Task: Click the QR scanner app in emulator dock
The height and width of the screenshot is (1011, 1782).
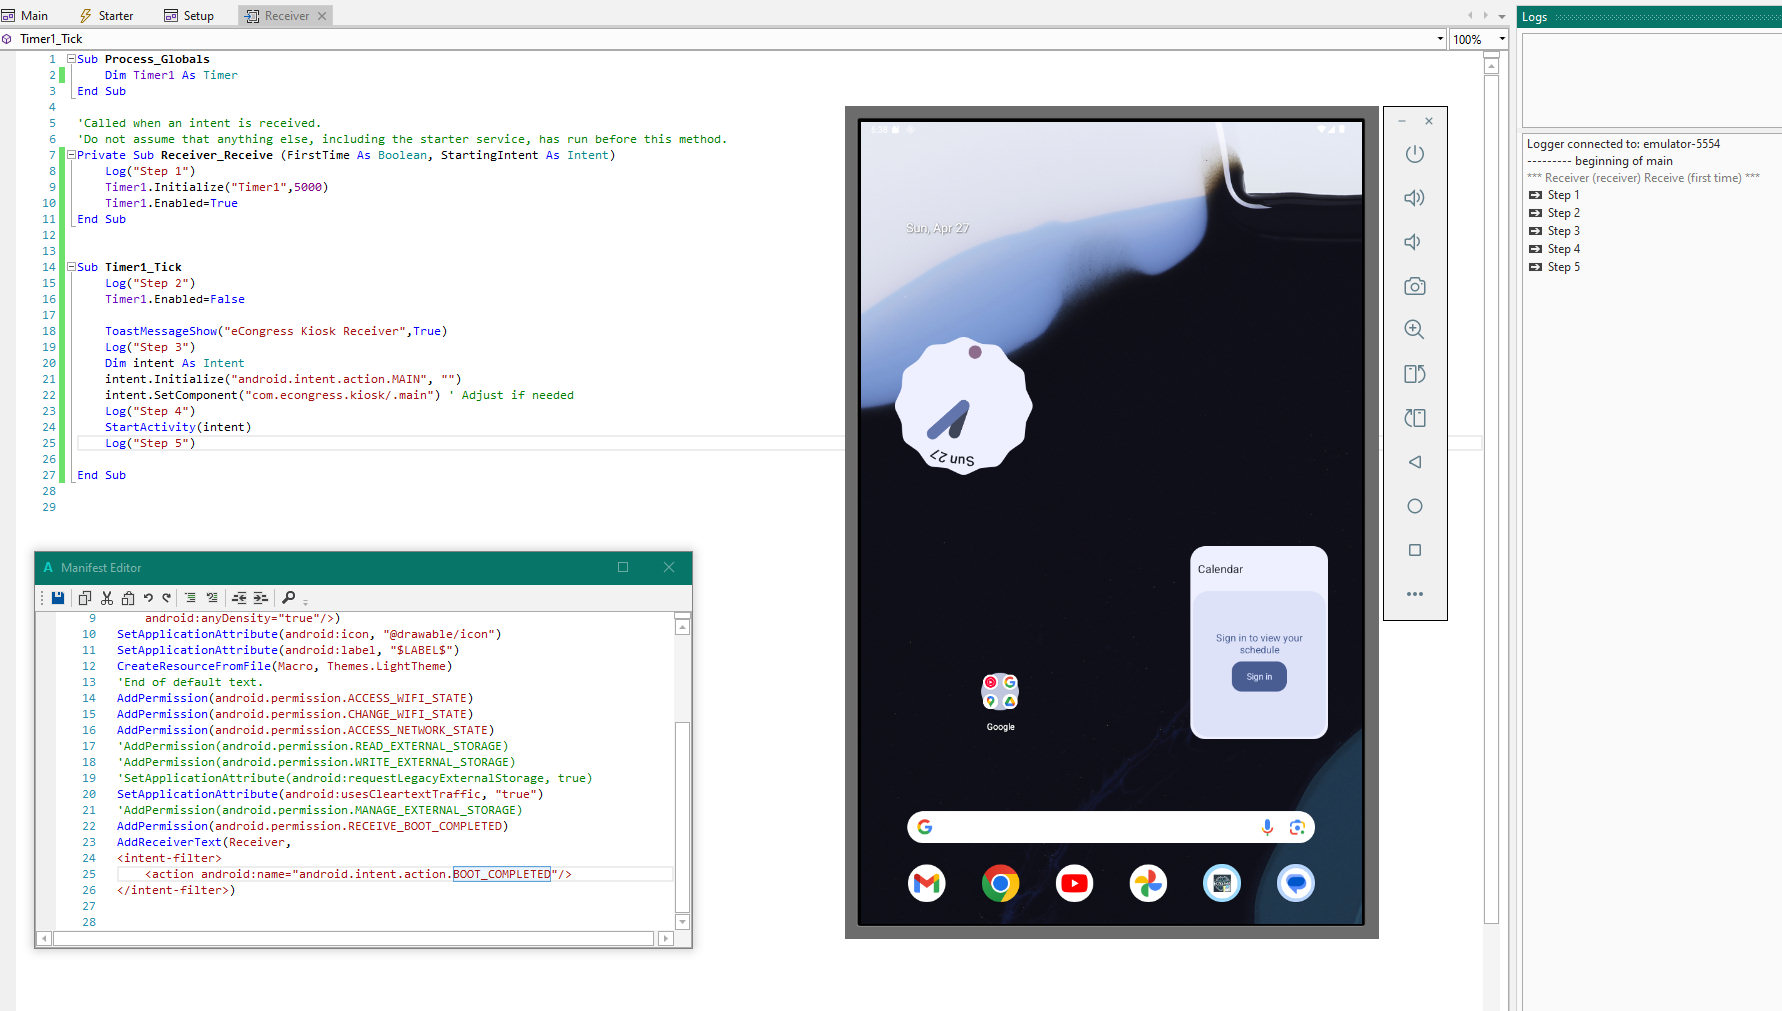Action: click(1222, 883)
